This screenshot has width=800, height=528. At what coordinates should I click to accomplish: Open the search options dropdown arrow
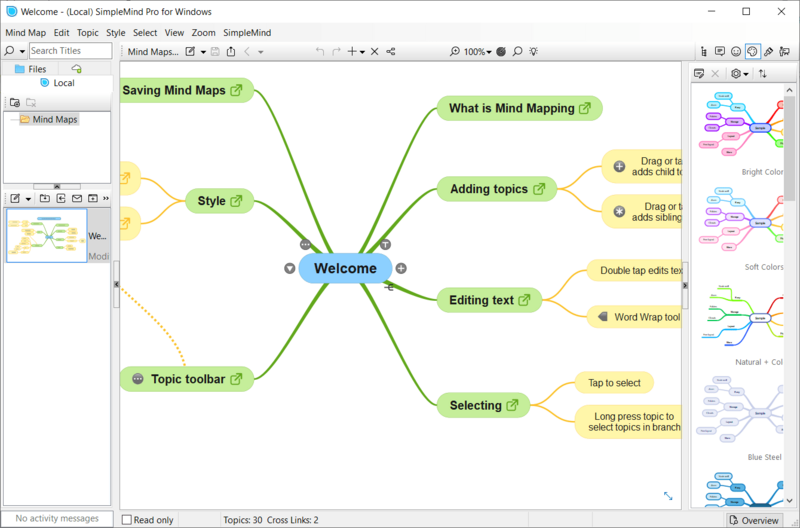click(x=22, y=52)
